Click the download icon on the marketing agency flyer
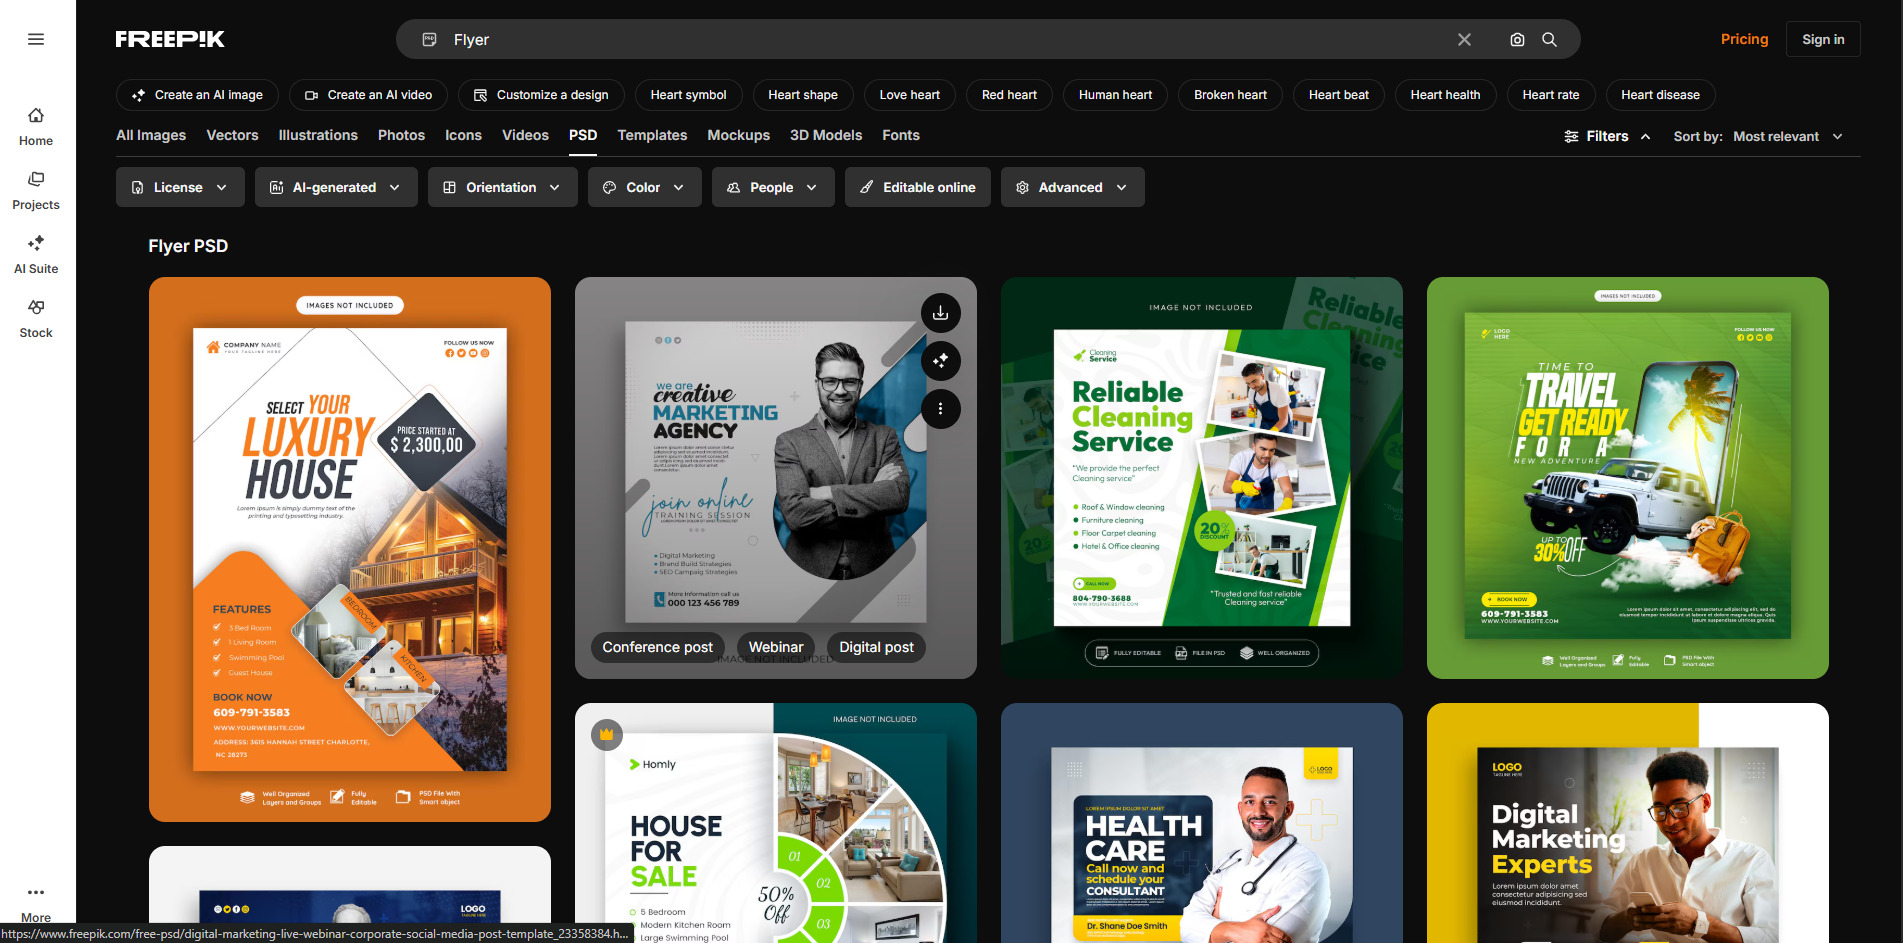This screenshot has height=943, width=1903. pos(940,312)
